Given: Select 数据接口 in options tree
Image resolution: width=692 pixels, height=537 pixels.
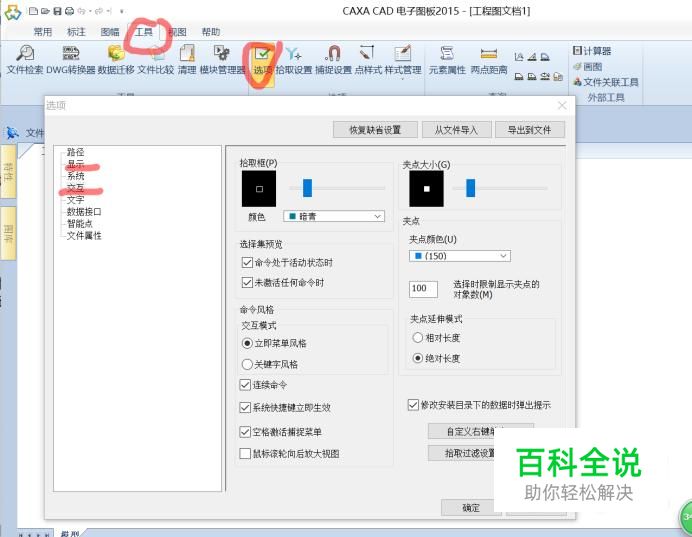Looking at the screenshot, I should (84, 212).
